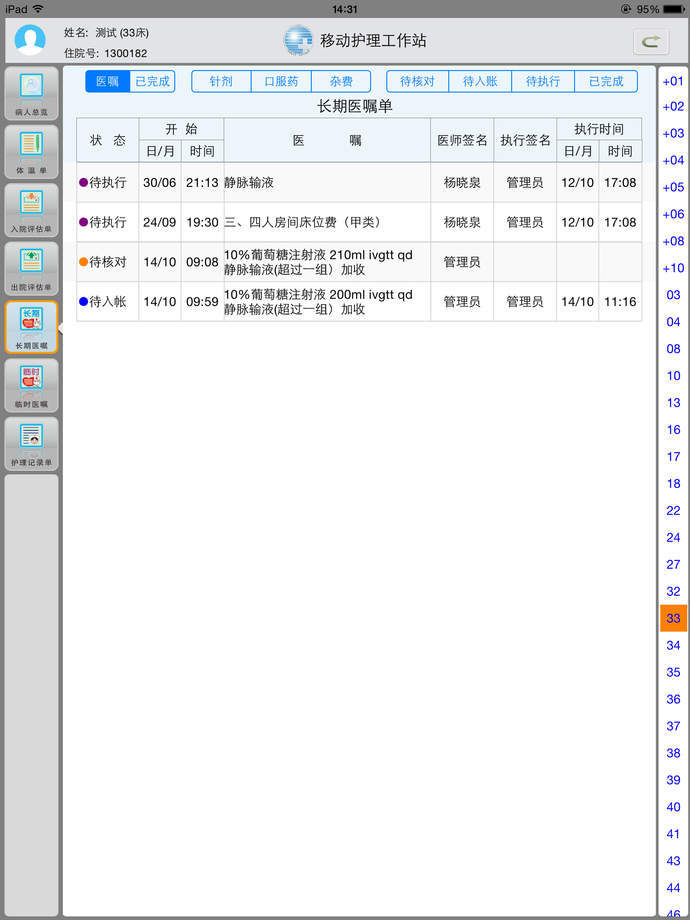Select bed 03 in bed list
This screenshot has width=690, height=920.
(674, 295)
